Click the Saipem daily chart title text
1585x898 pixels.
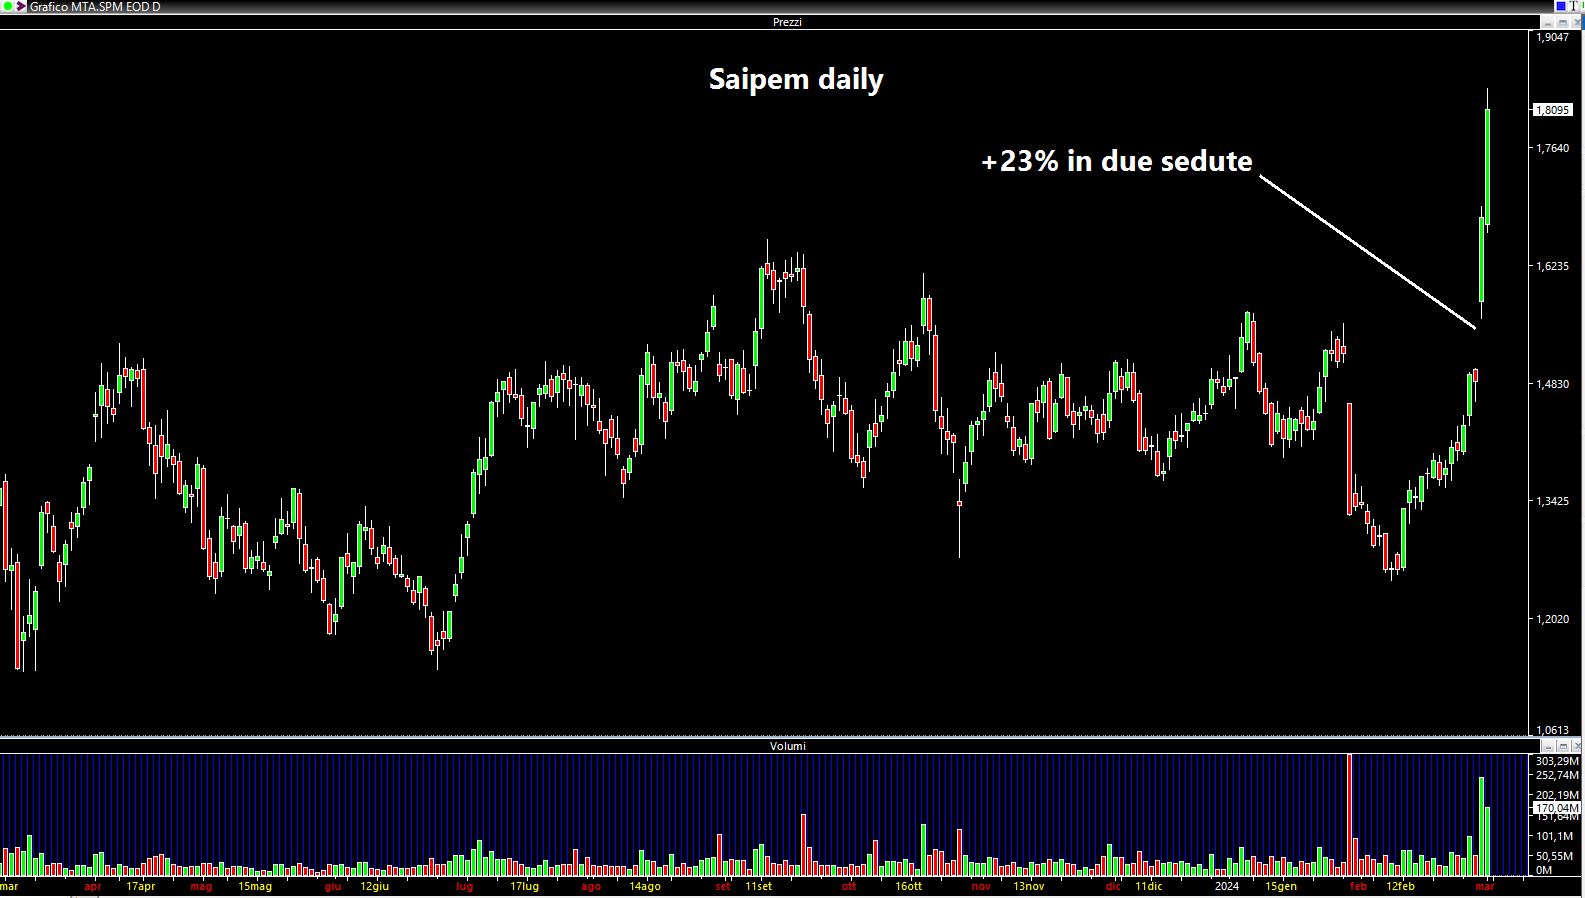coord(796,79)
